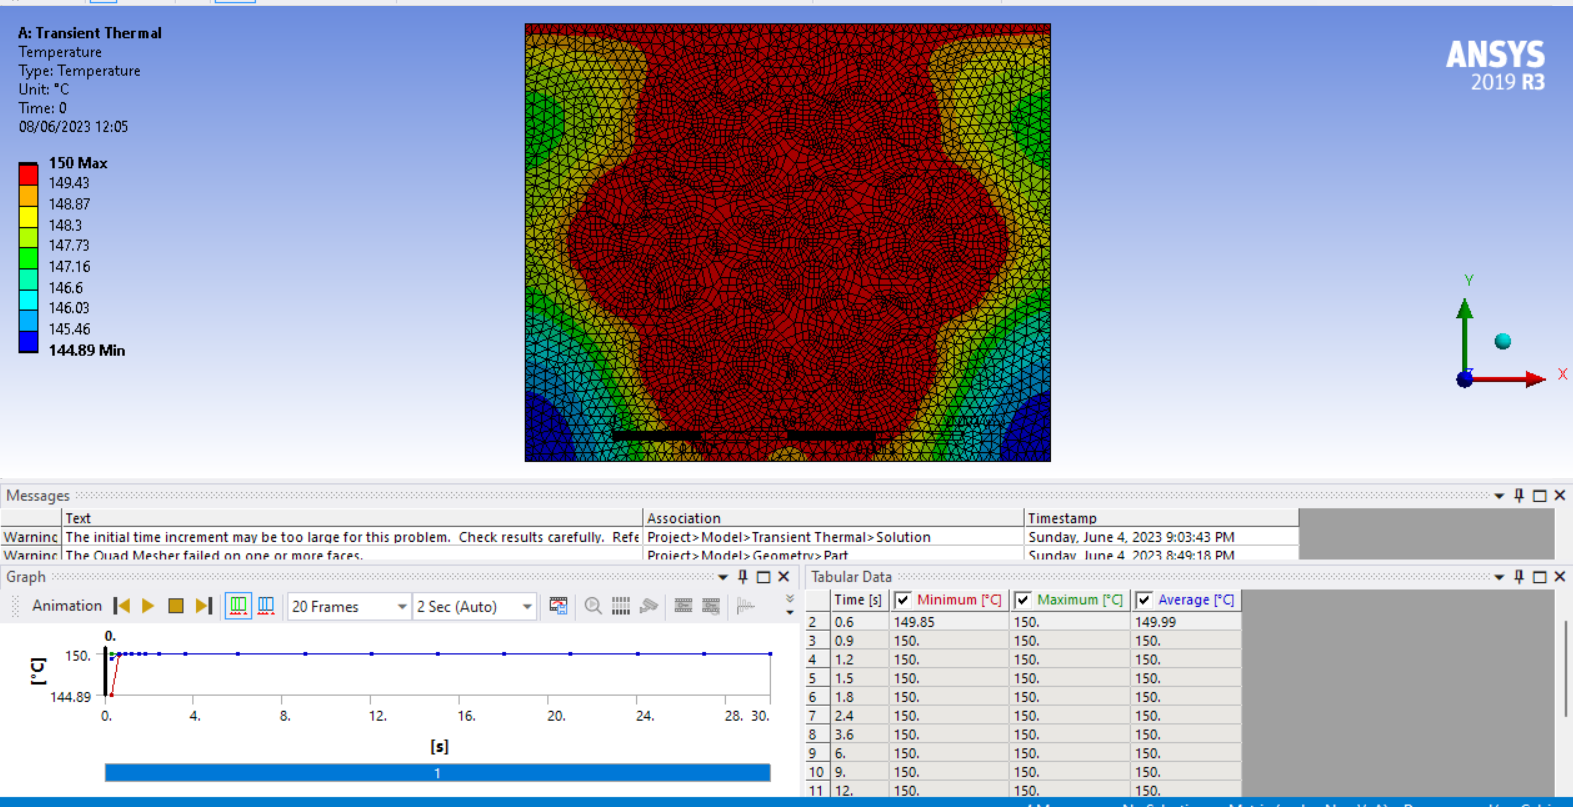Pin the Tabular Data panel
The width and height of the screenshot is (1573, 807).
(1519, 577)
